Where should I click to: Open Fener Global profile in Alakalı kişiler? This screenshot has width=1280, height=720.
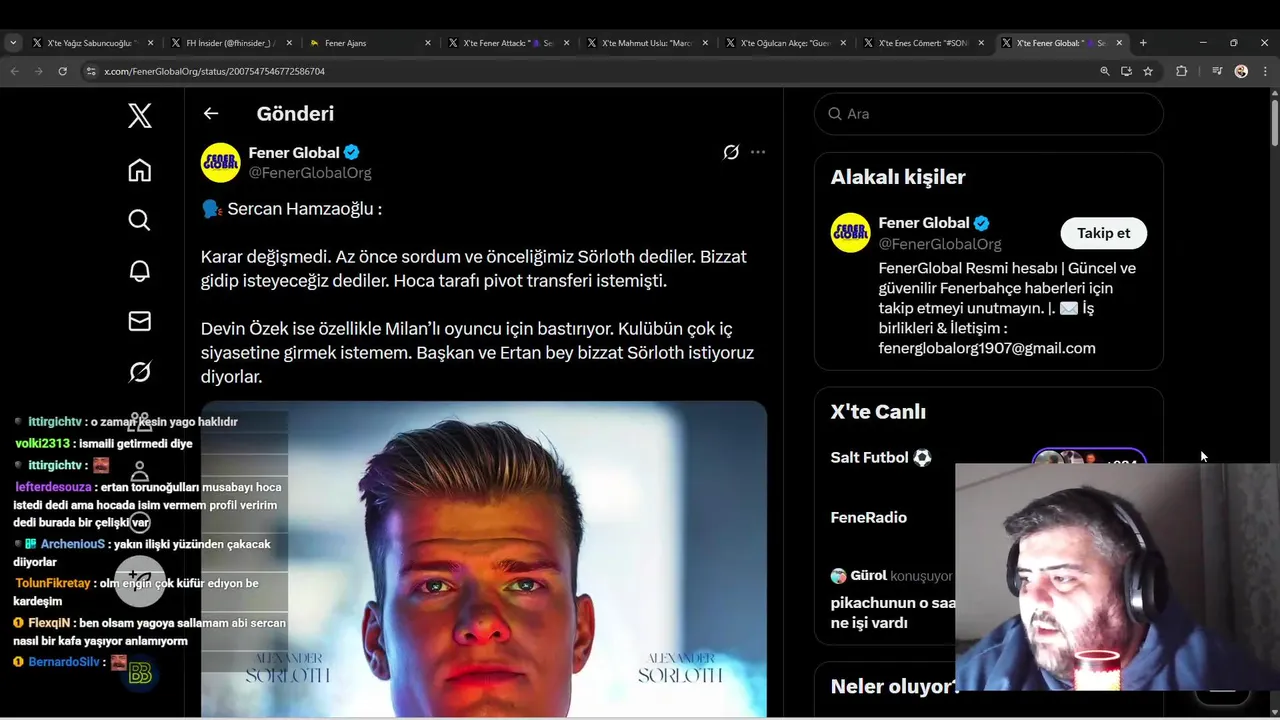tap(924, 223)
